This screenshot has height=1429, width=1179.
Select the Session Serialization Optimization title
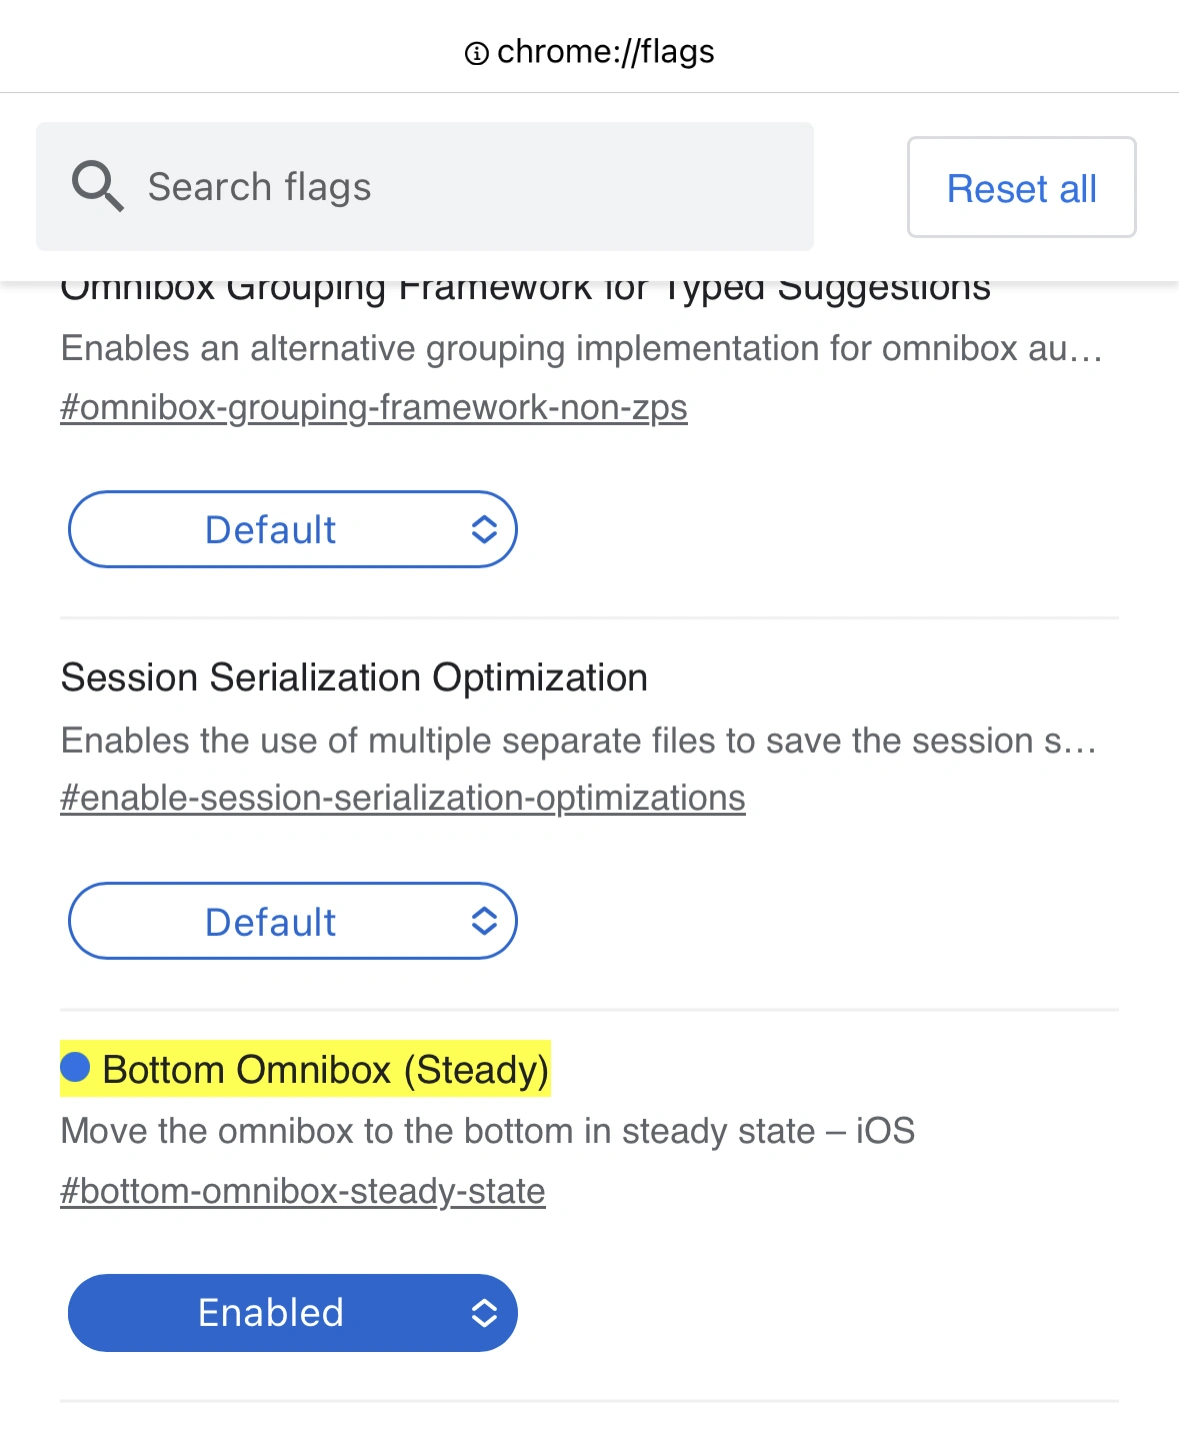(x=354, y=678)
